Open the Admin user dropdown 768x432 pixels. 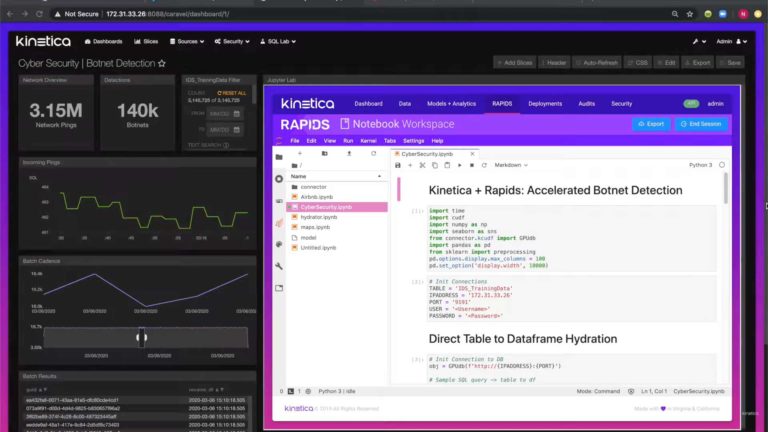(x=729, y=41)
